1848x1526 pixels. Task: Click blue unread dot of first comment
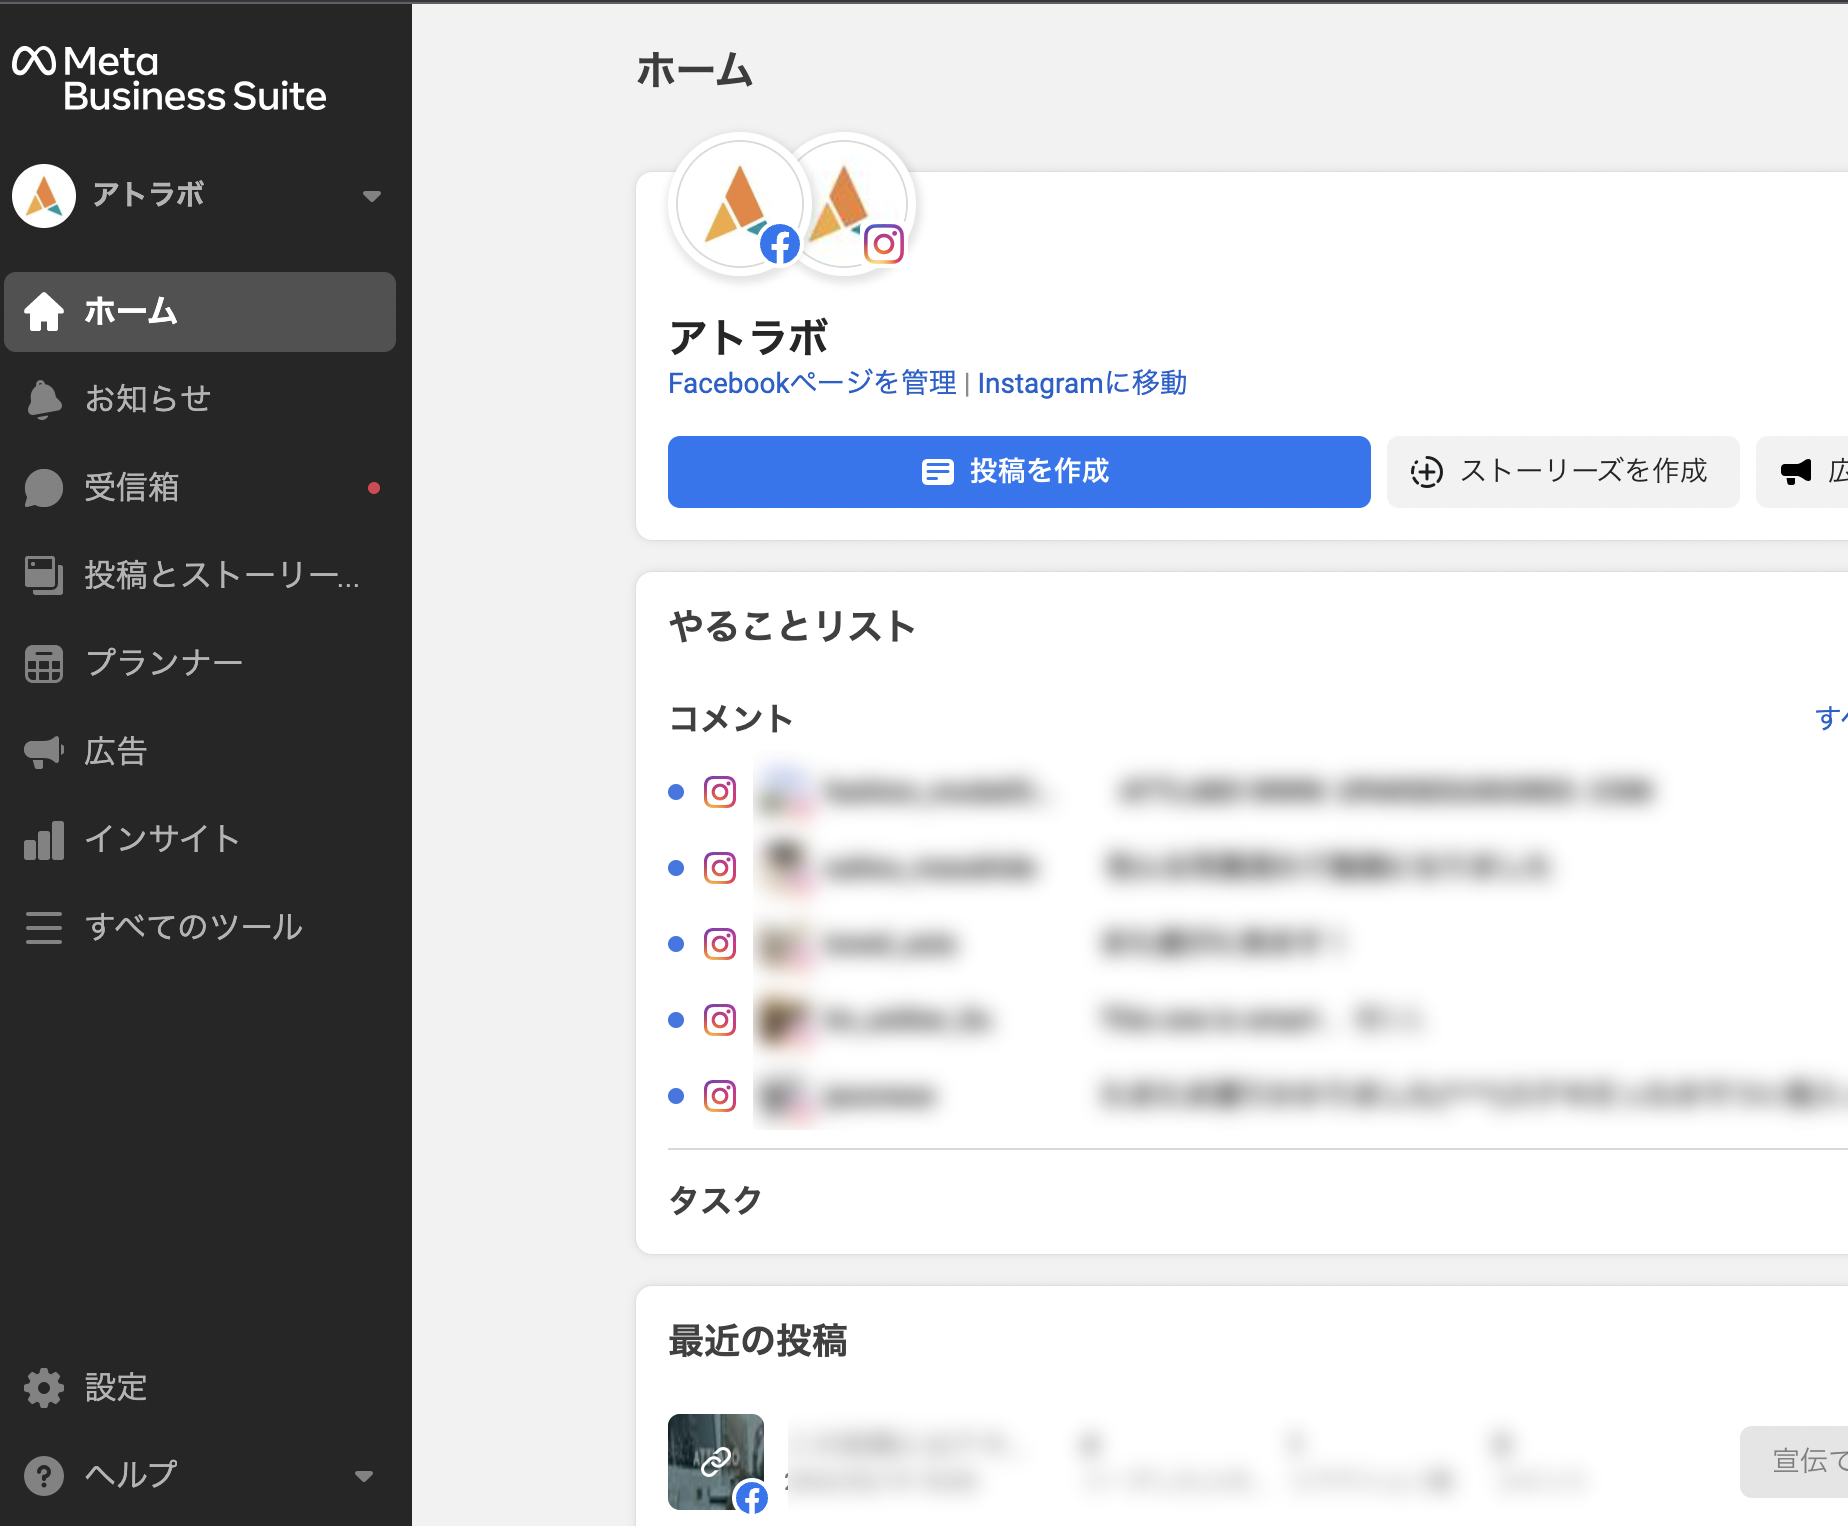676,792
